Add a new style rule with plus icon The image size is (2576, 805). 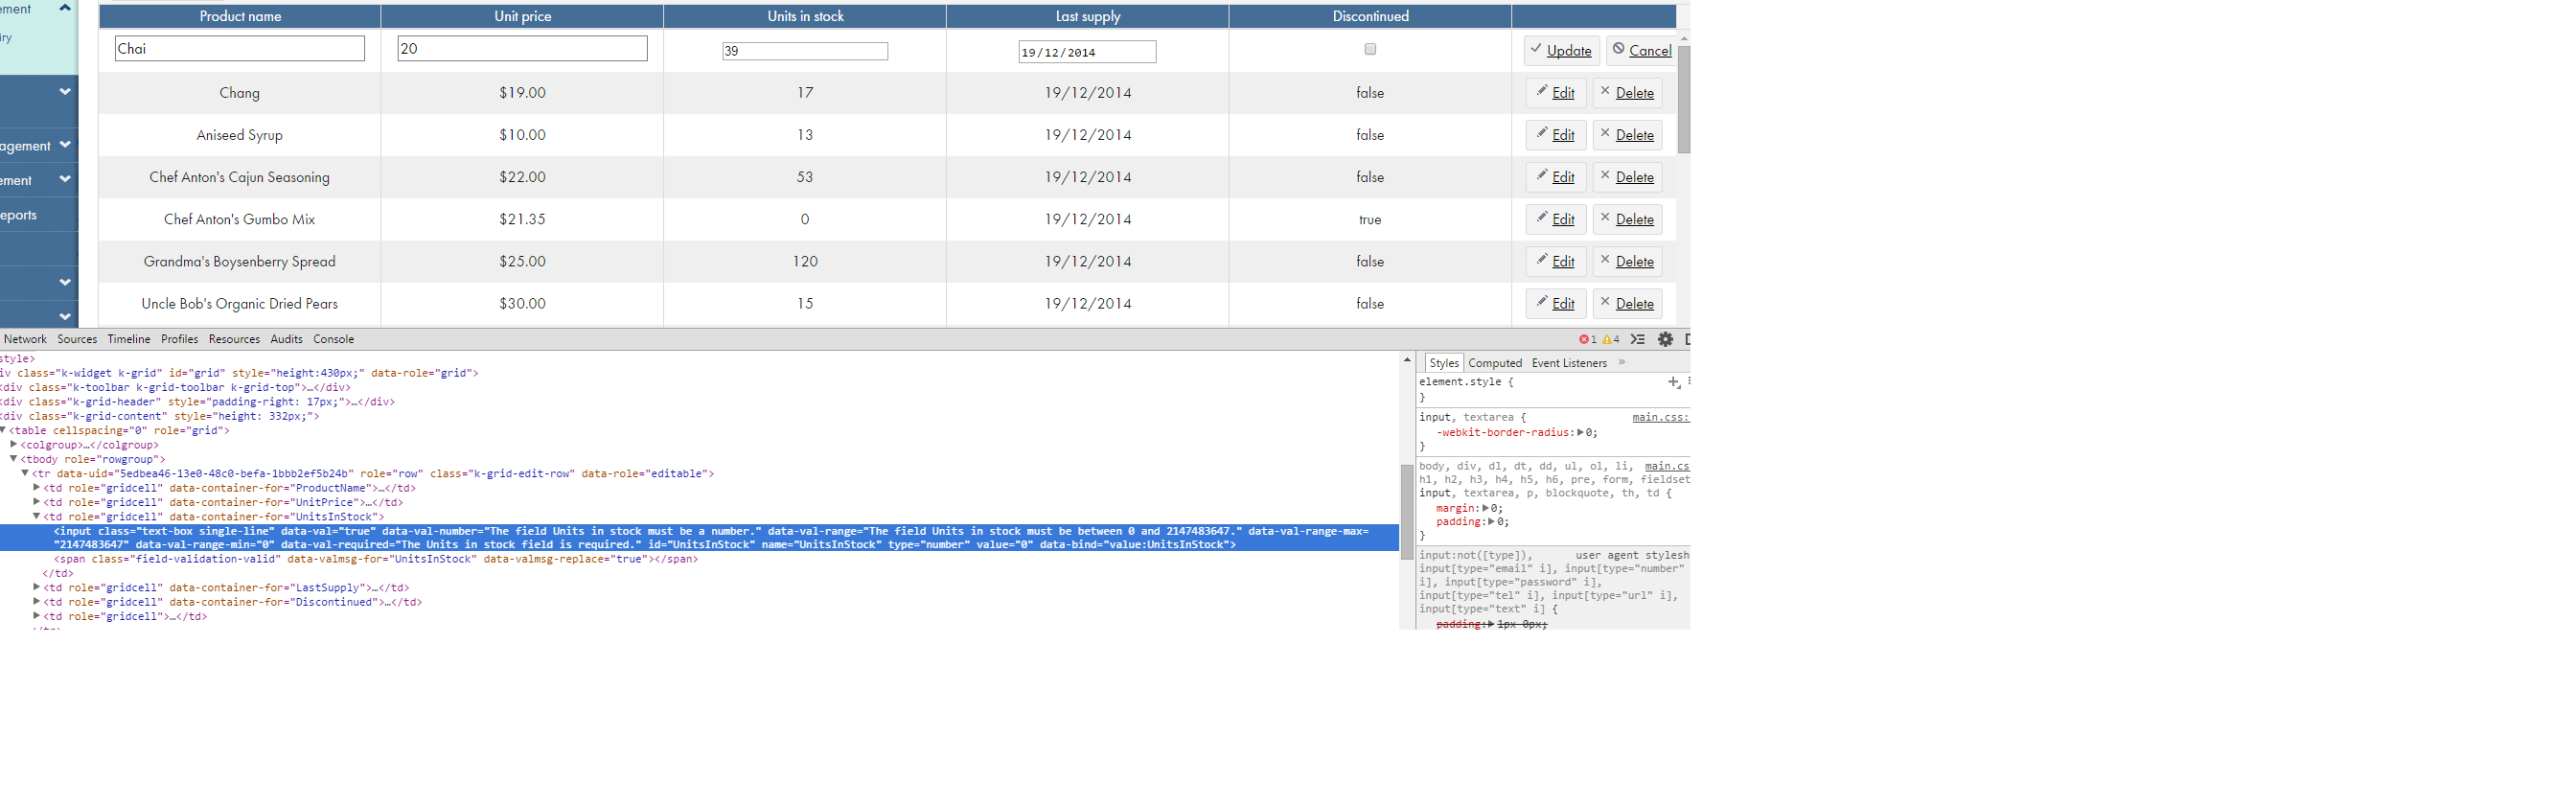1674,382
